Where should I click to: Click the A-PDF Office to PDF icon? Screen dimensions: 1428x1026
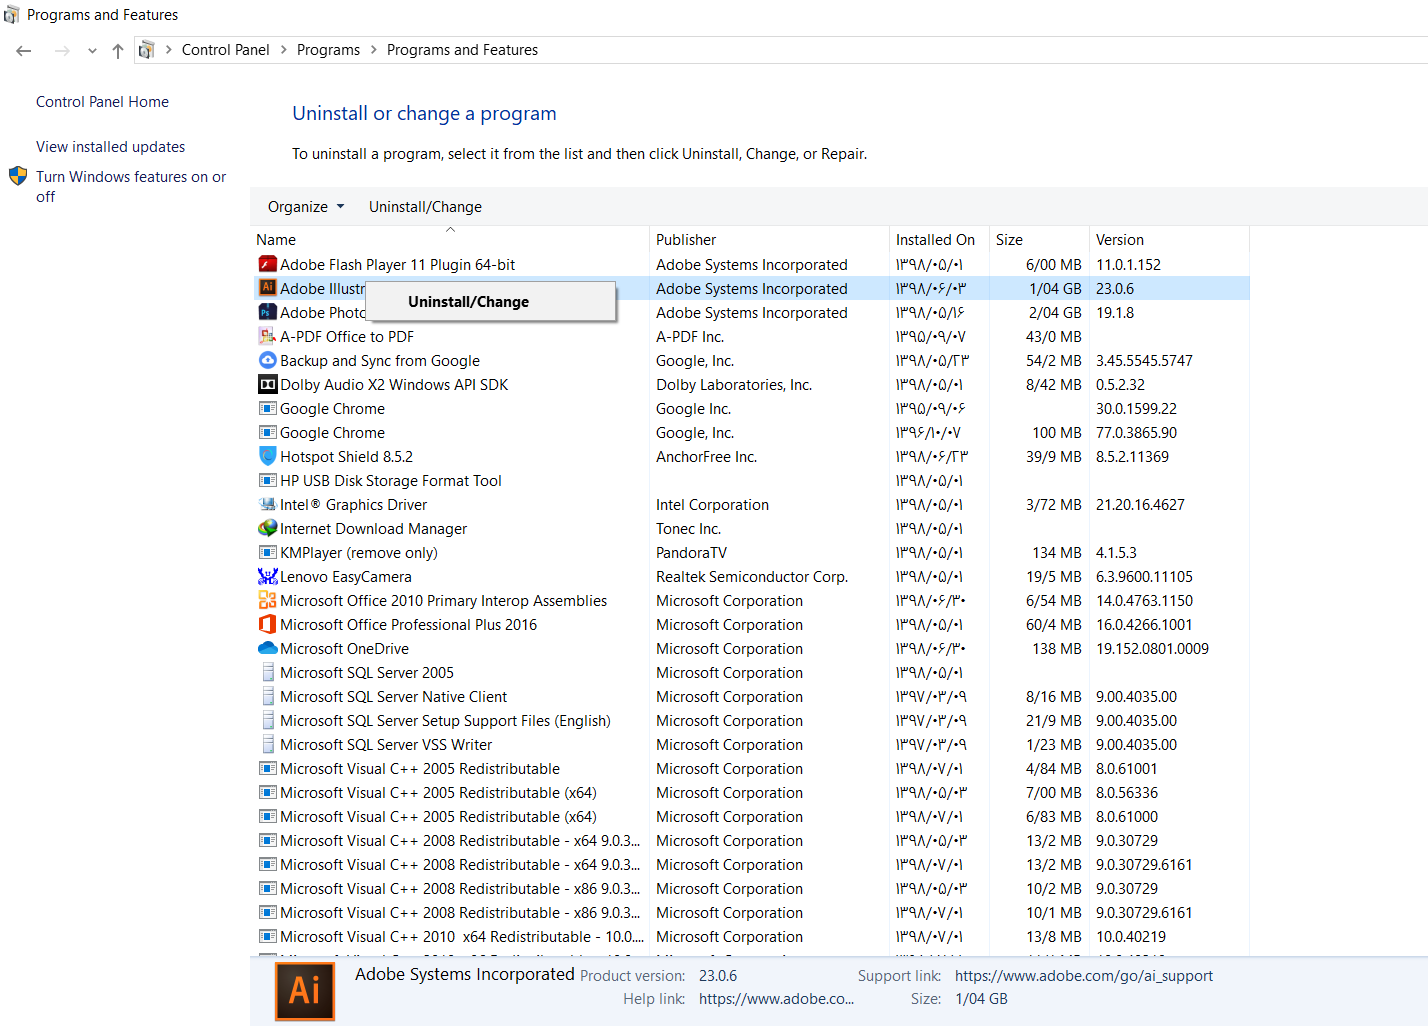[x=268, y=336]
